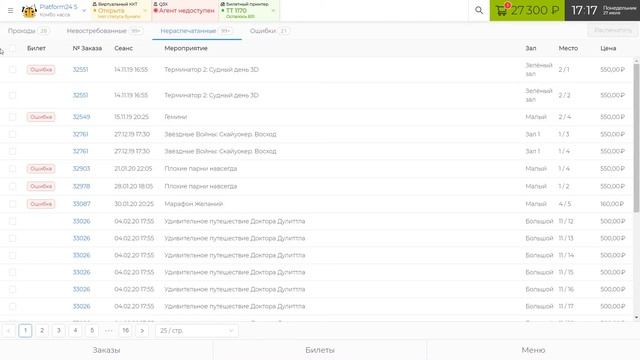Click the QSX agent unavailable status

(x=184, y=10)
